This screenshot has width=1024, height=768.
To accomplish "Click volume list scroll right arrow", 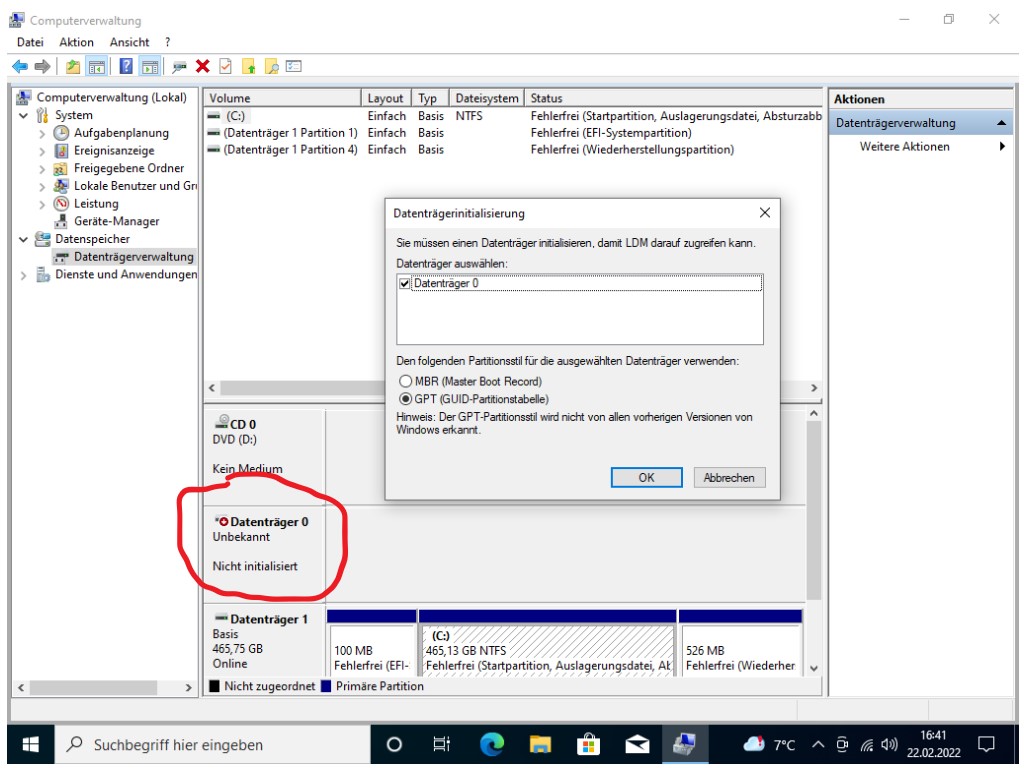I will click(x=814, y=388).
